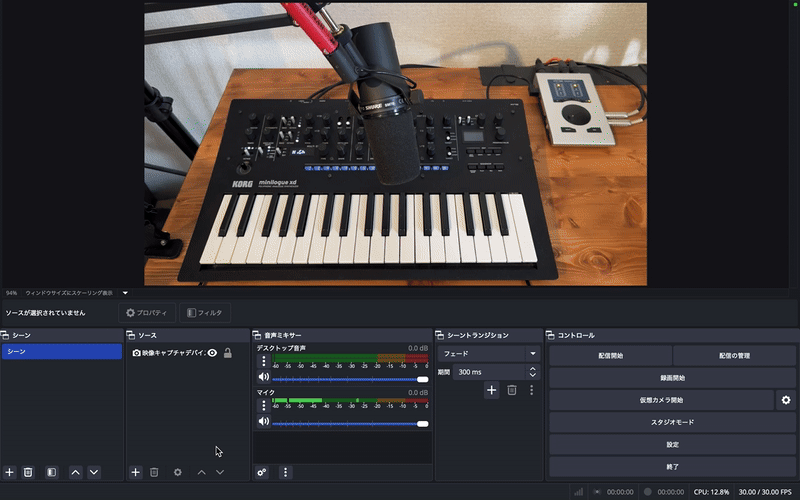This screenshot has width=800, height=500.
Task: Mute the マイク speaker
Action: 263,421
